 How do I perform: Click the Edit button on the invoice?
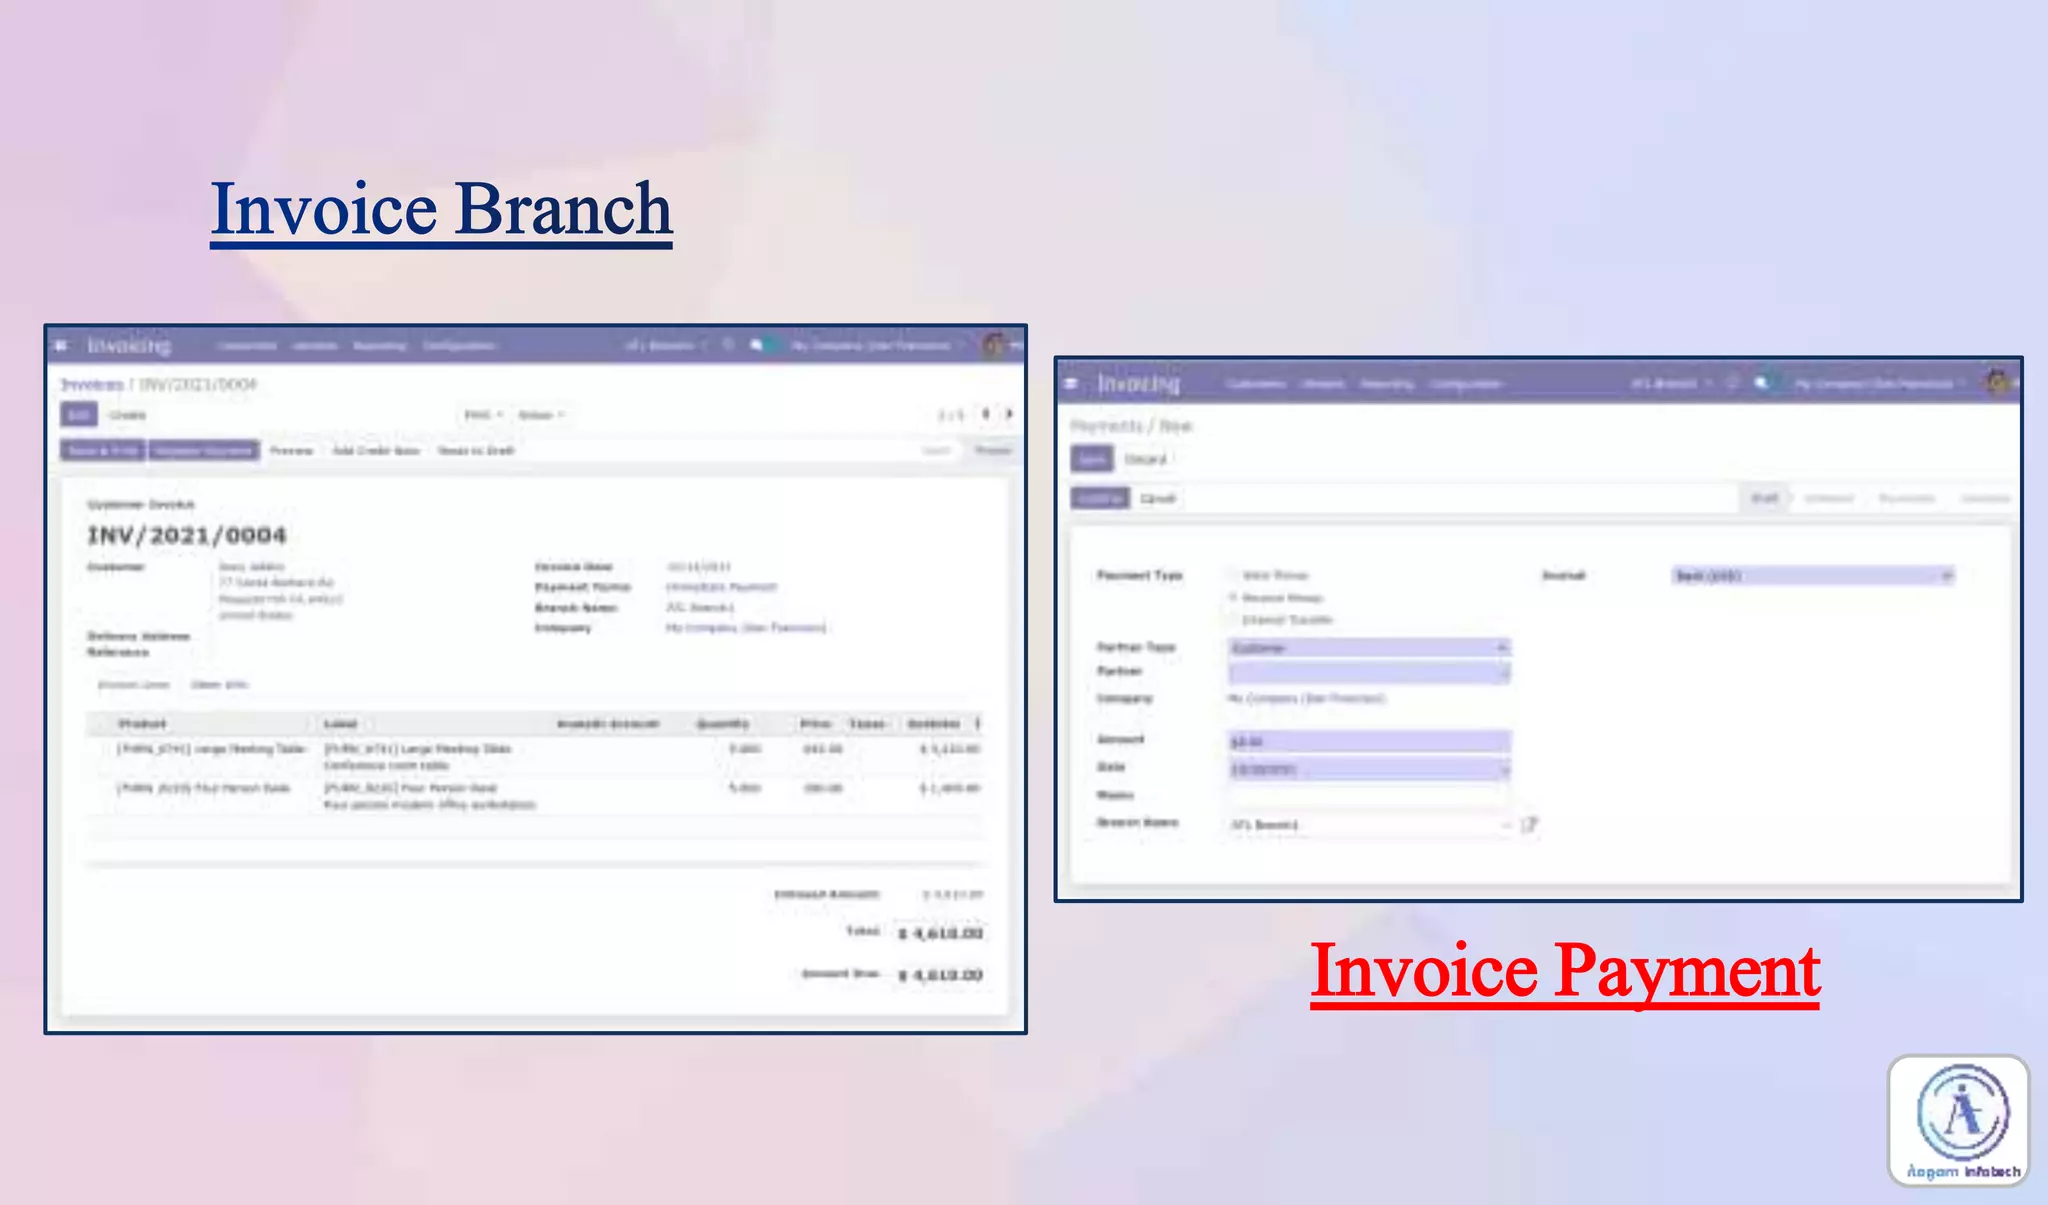click(x=79, y=414)
